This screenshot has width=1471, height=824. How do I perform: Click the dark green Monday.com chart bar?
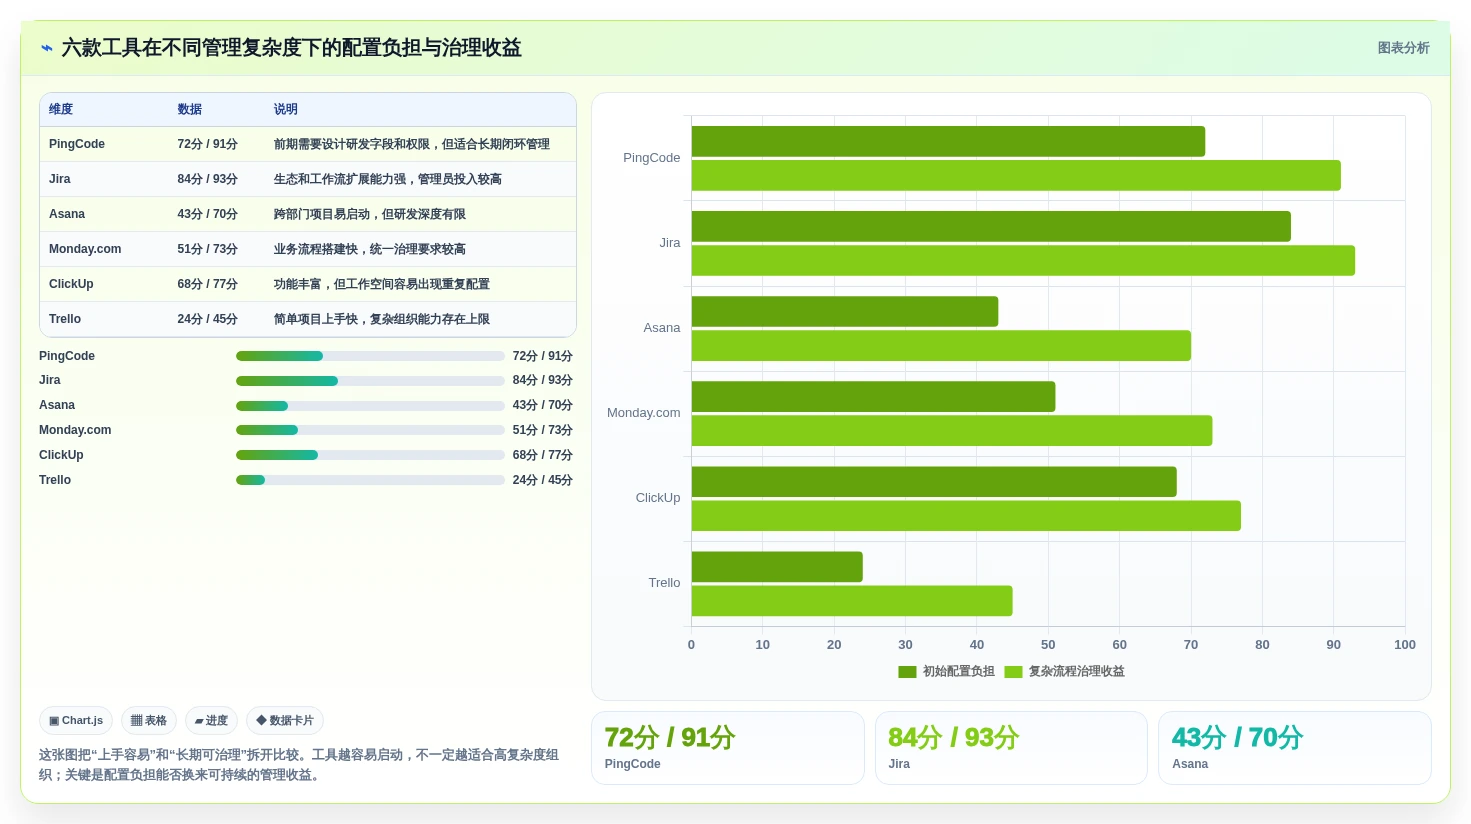873,396
